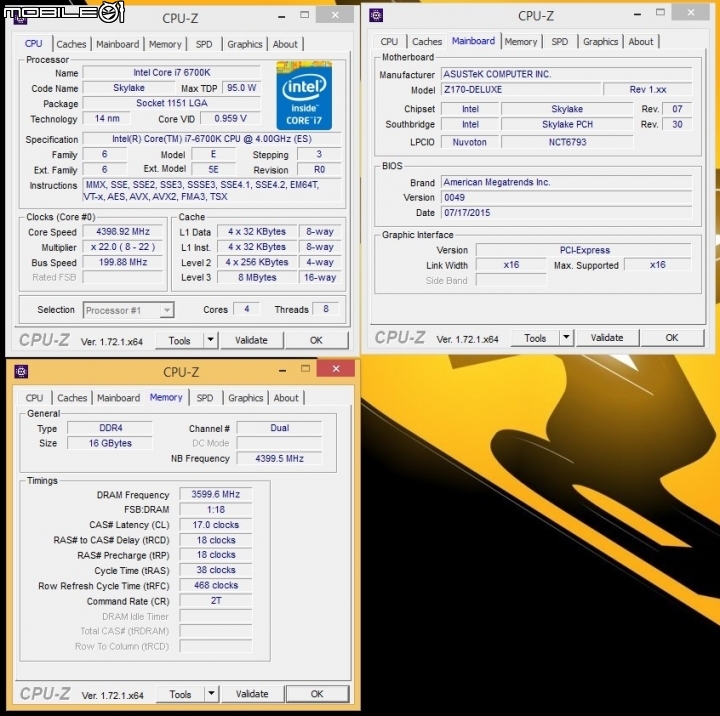Click Tools button in Memory window
720x716 pixels.
[x=180, y=693]
